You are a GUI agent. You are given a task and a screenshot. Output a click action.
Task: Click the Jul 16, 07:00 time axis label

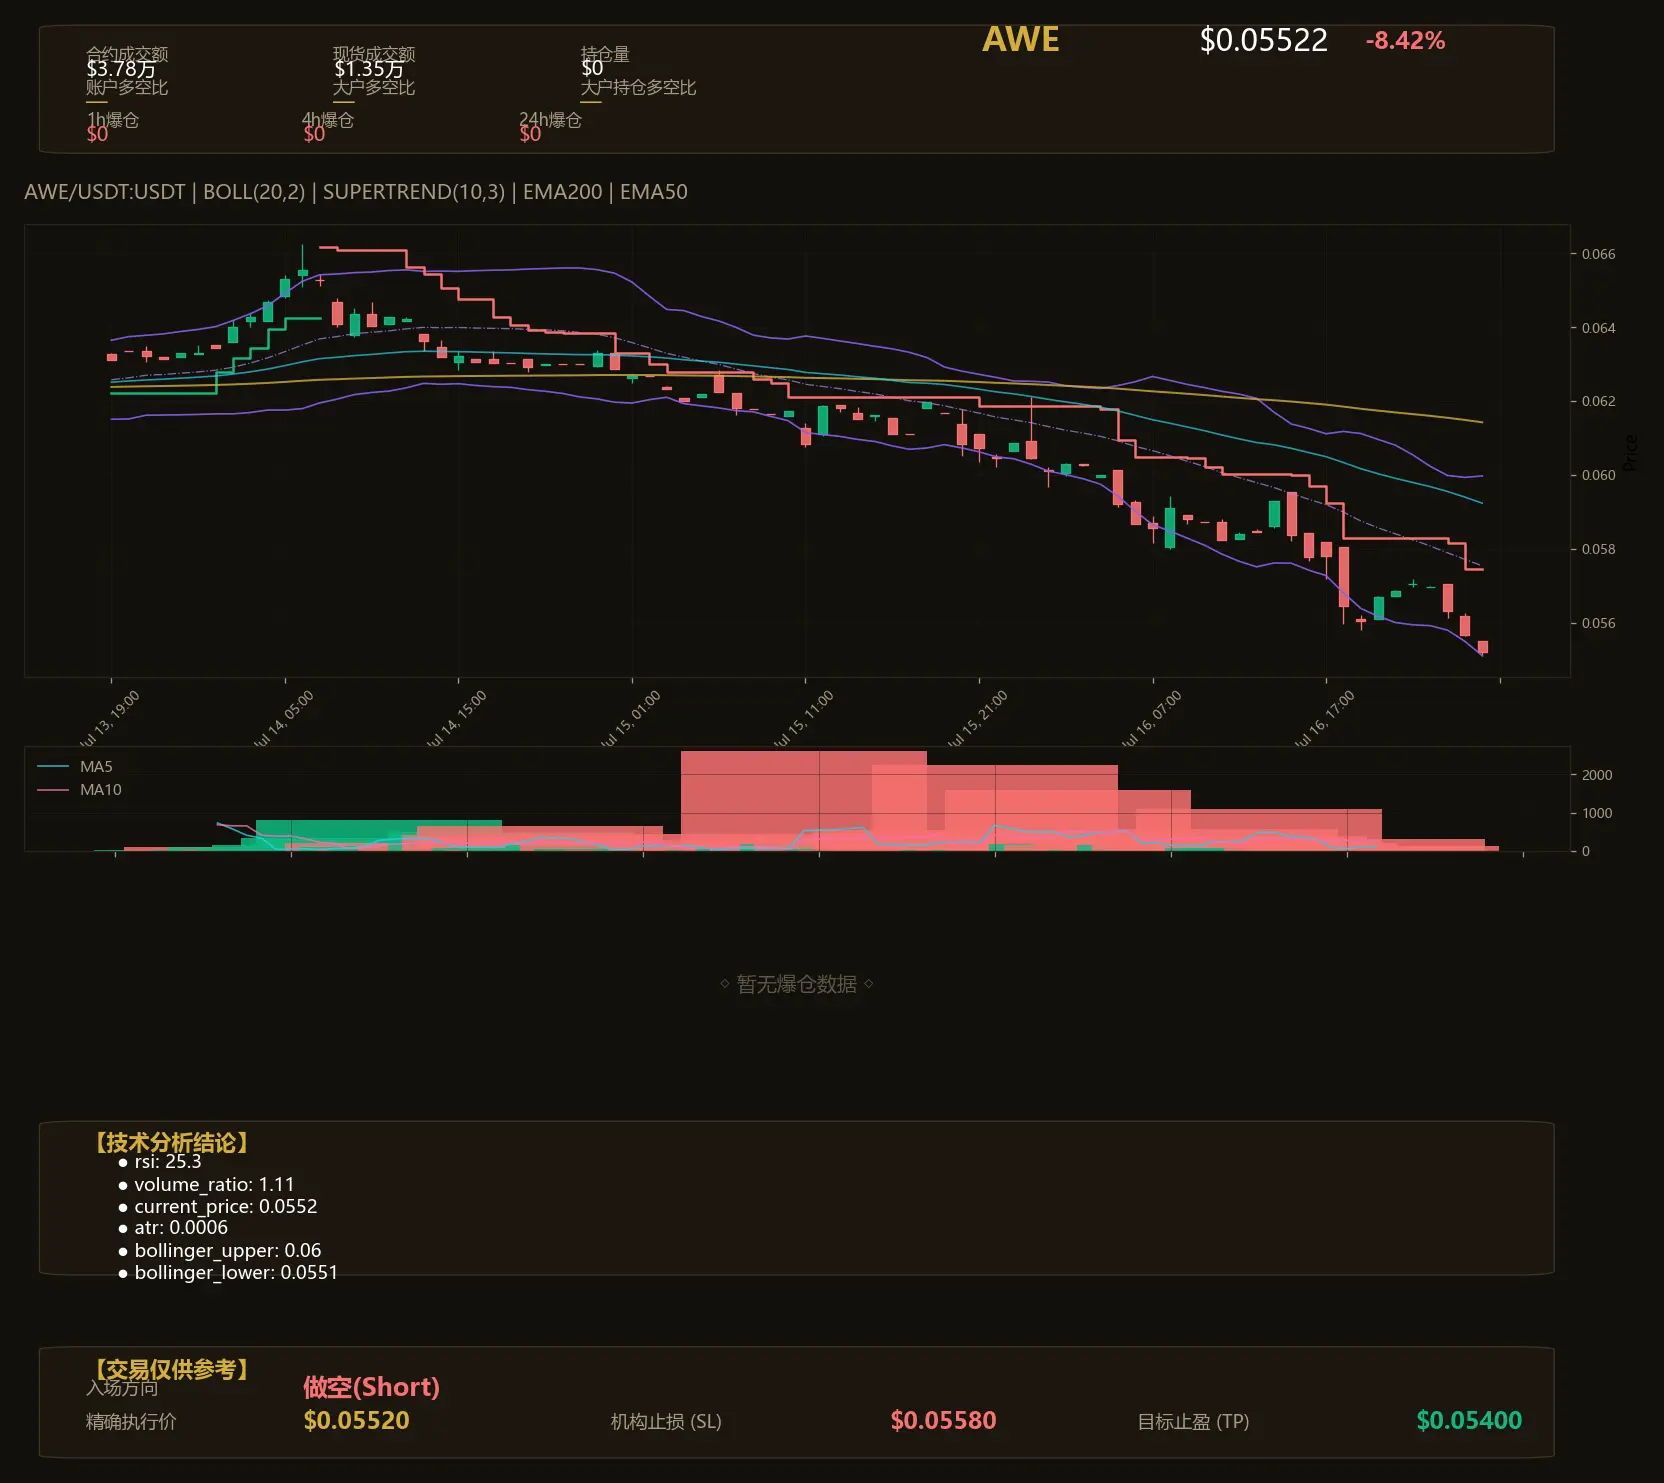click(1152, 718)
